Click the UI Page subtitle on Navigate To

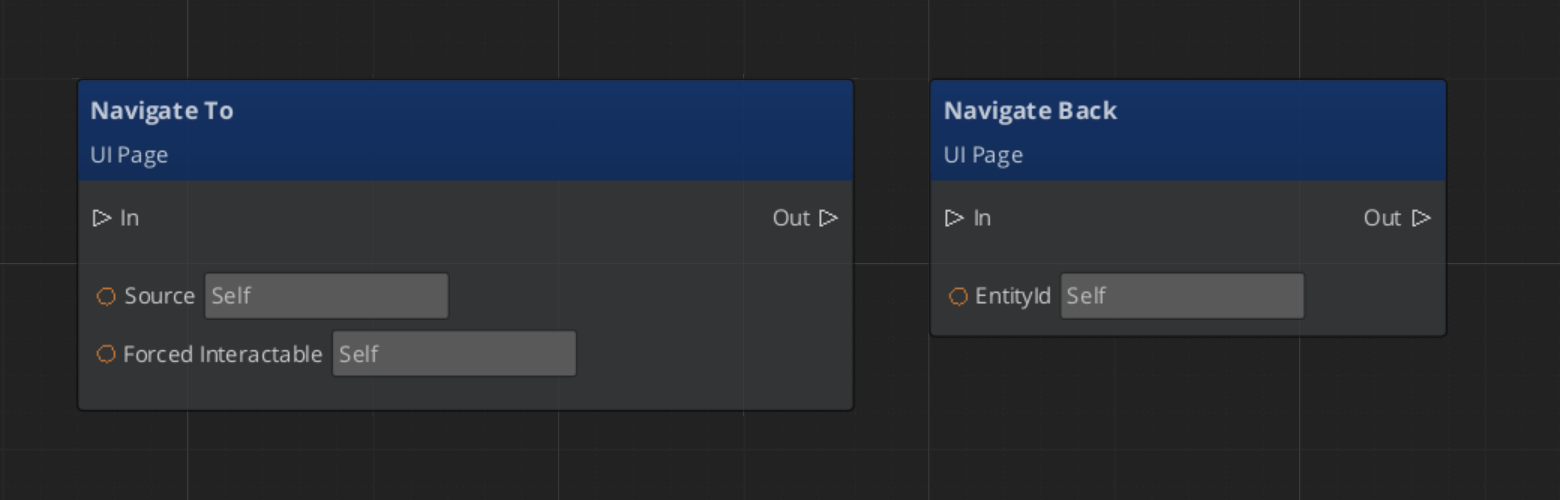tap(129, 155)
